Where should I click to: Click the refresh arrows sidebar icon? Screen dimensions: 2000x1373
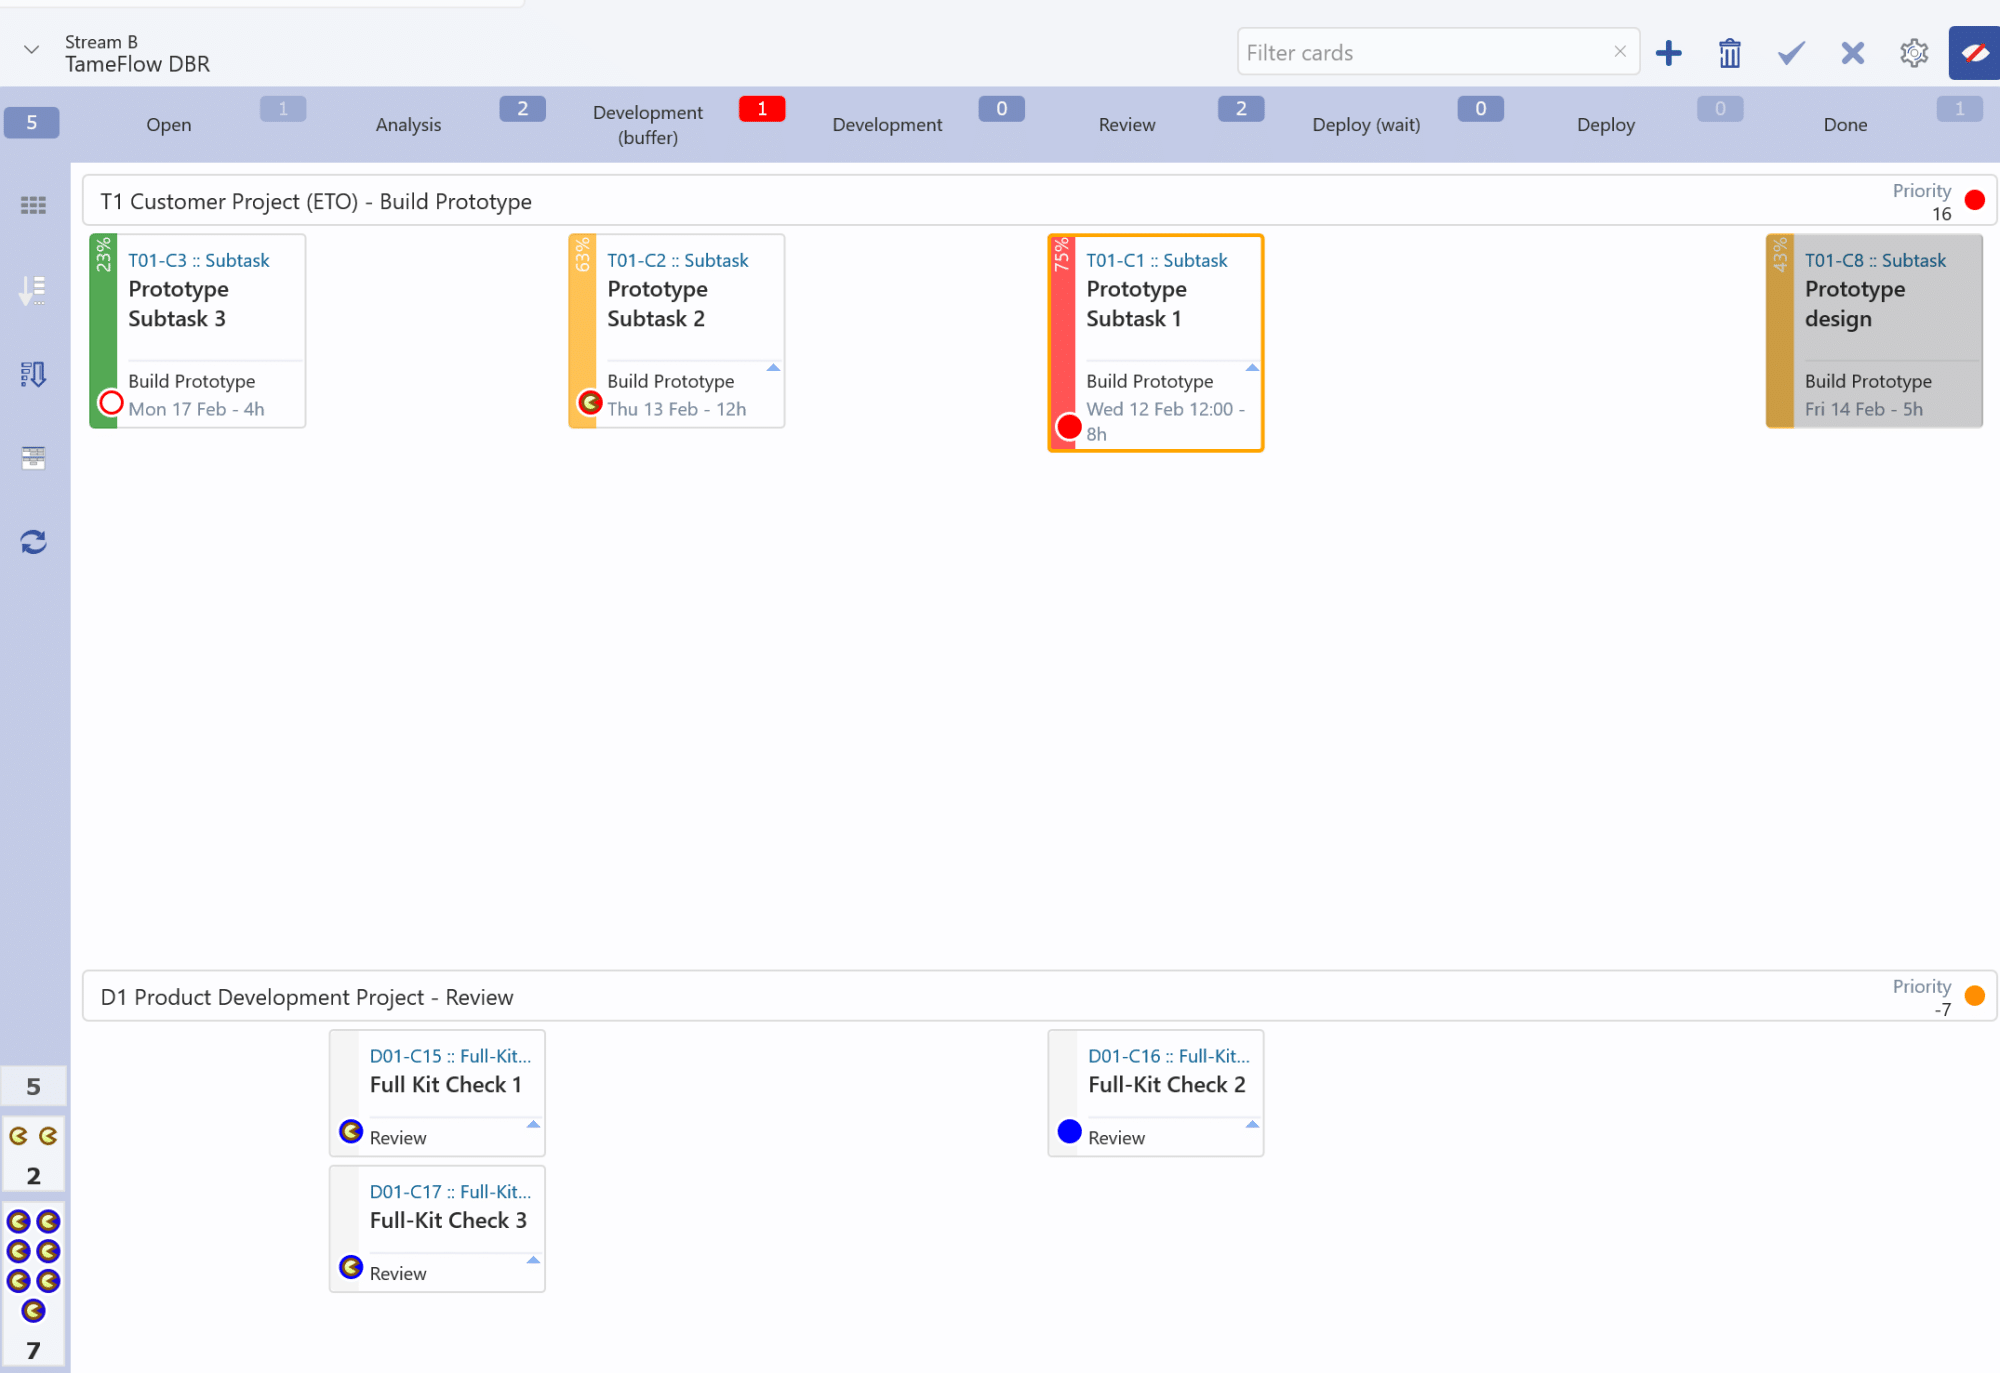click(x=33, y=542)
